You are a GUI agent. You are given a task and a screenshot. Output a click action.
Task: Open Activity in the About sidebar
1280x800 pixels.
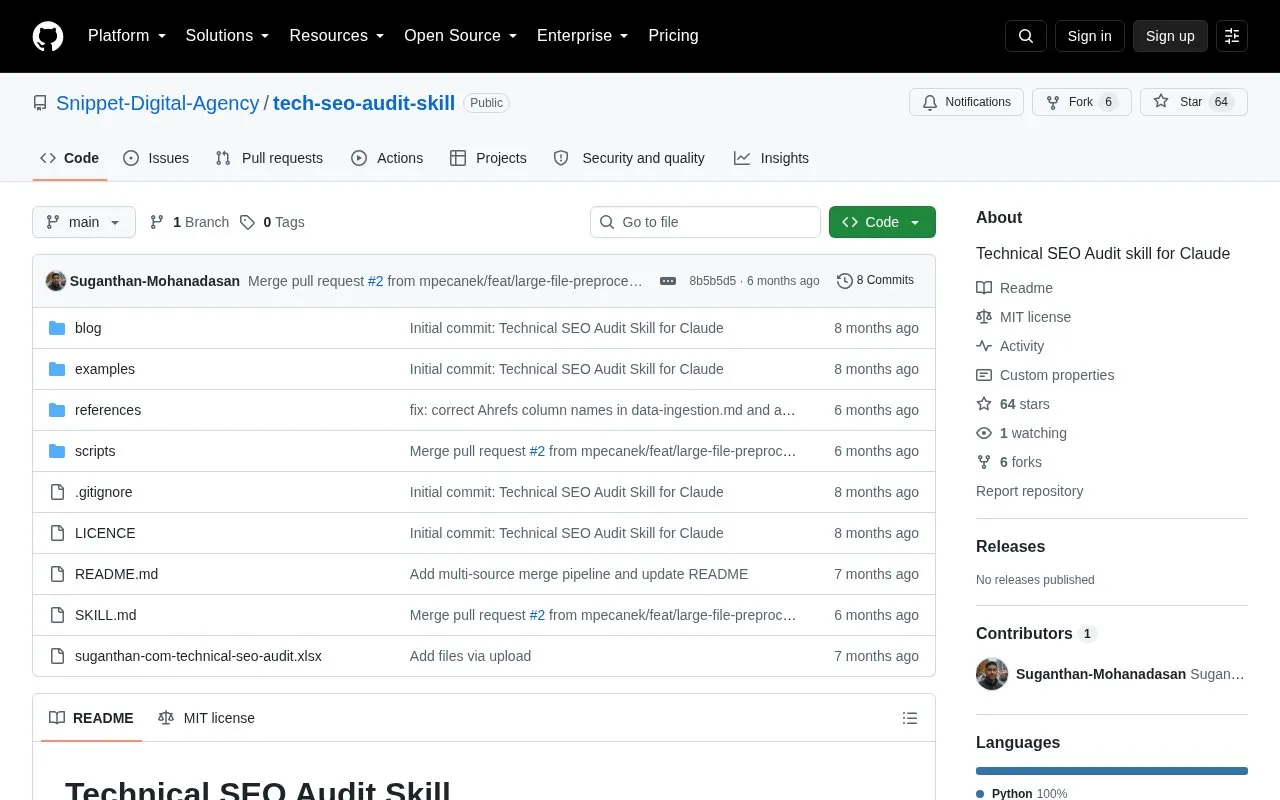coord(1010,346)
